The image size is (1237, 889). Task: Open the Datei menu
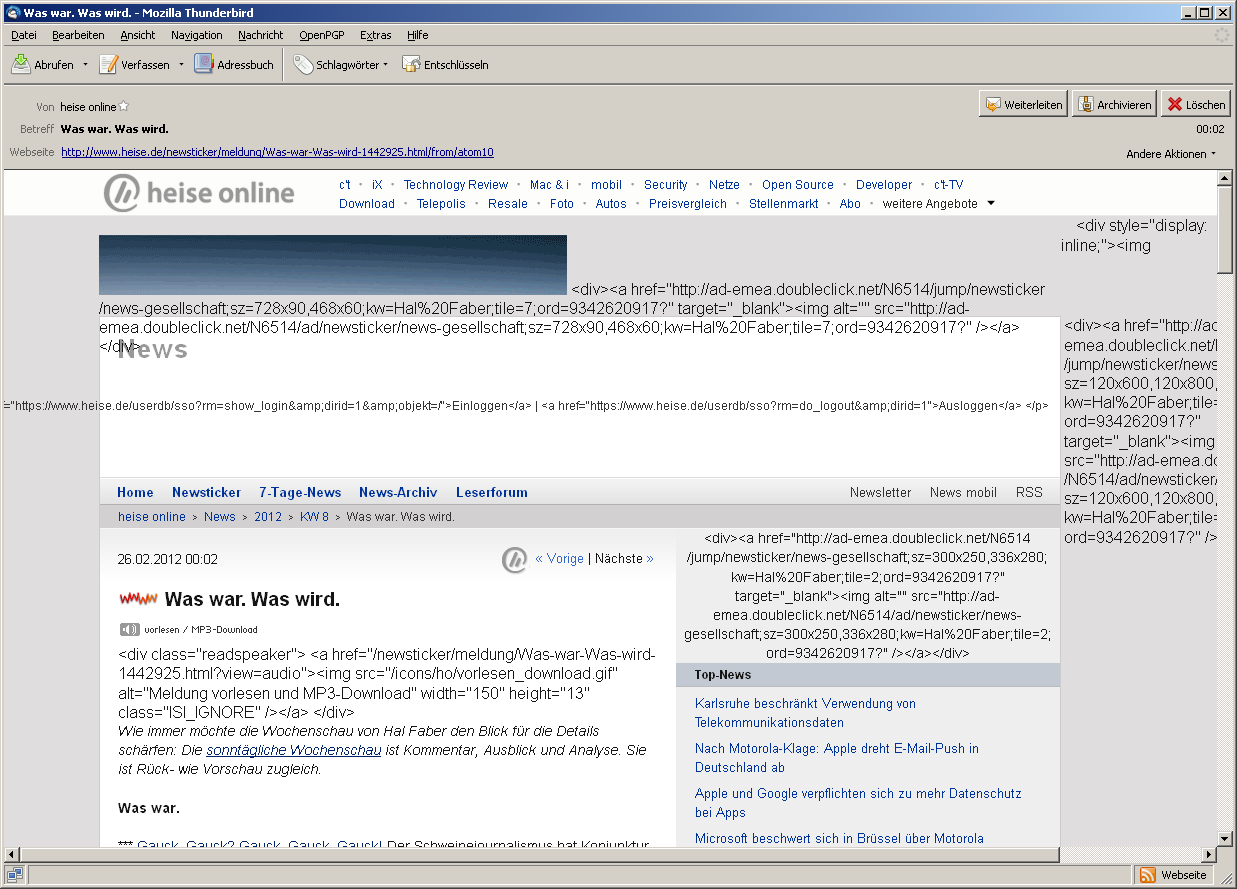[23, 35]
